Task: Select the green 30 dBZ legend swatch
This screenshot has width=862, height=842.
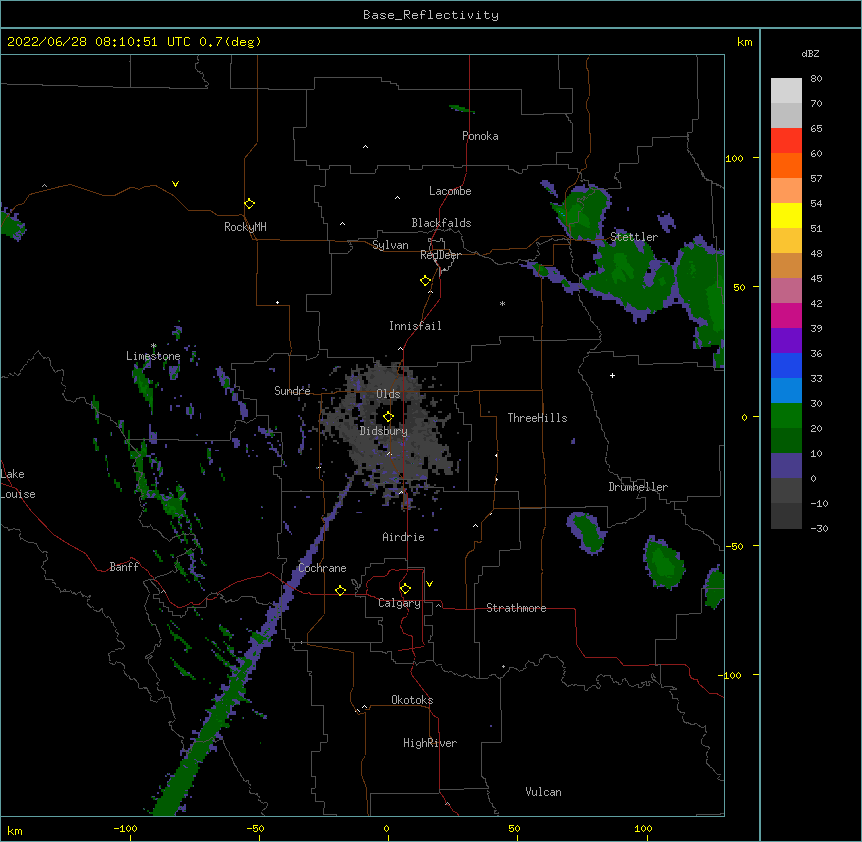Action: (x=786, y=416)
